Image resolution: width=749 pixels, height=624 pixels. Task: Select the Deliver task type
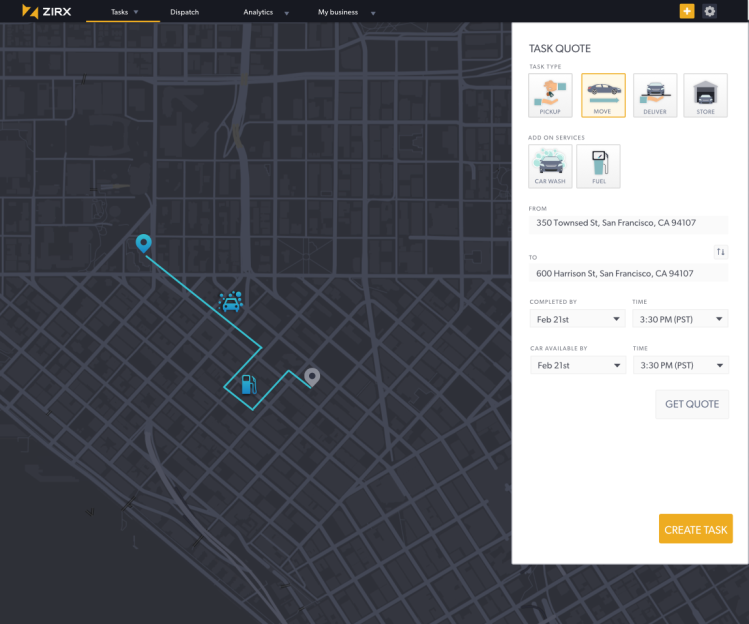pos(655,95)
